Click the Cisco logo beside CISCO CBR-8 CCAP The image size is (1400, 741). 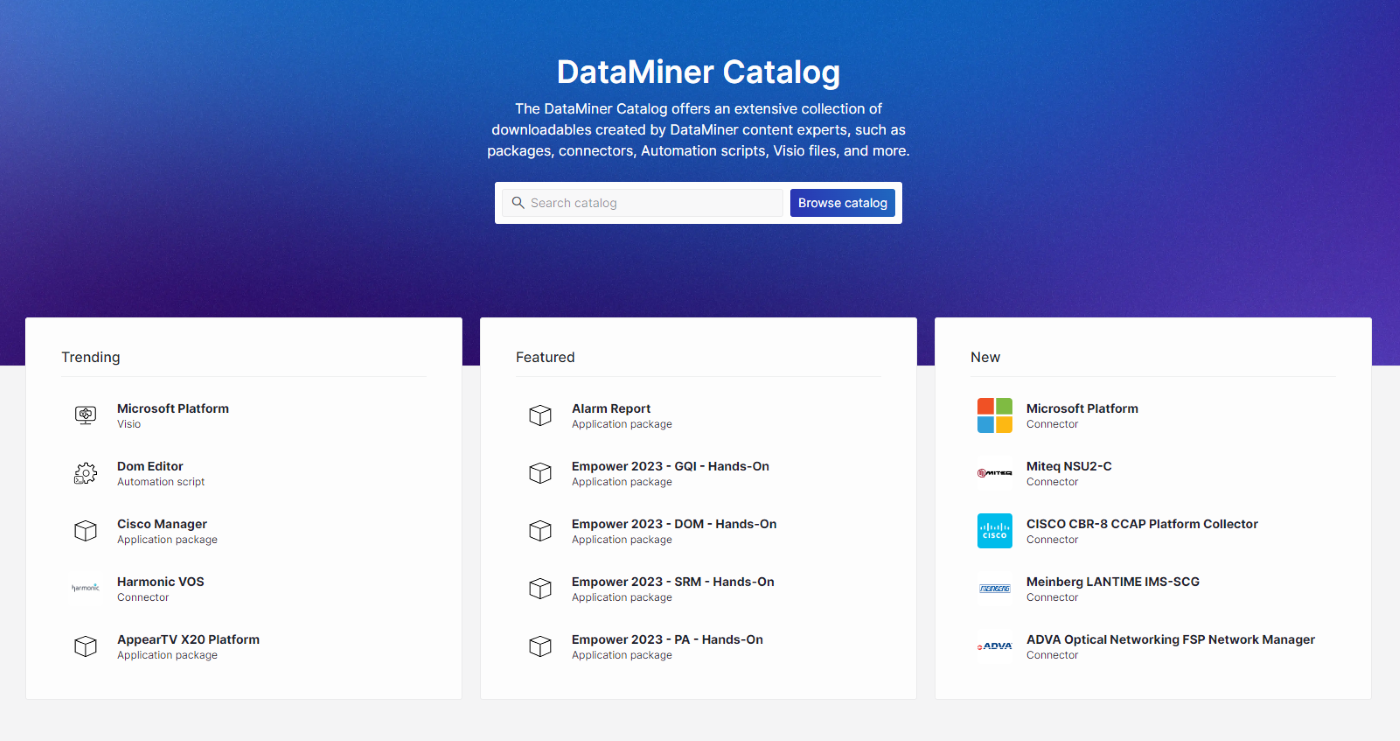[x=995, y=531]
